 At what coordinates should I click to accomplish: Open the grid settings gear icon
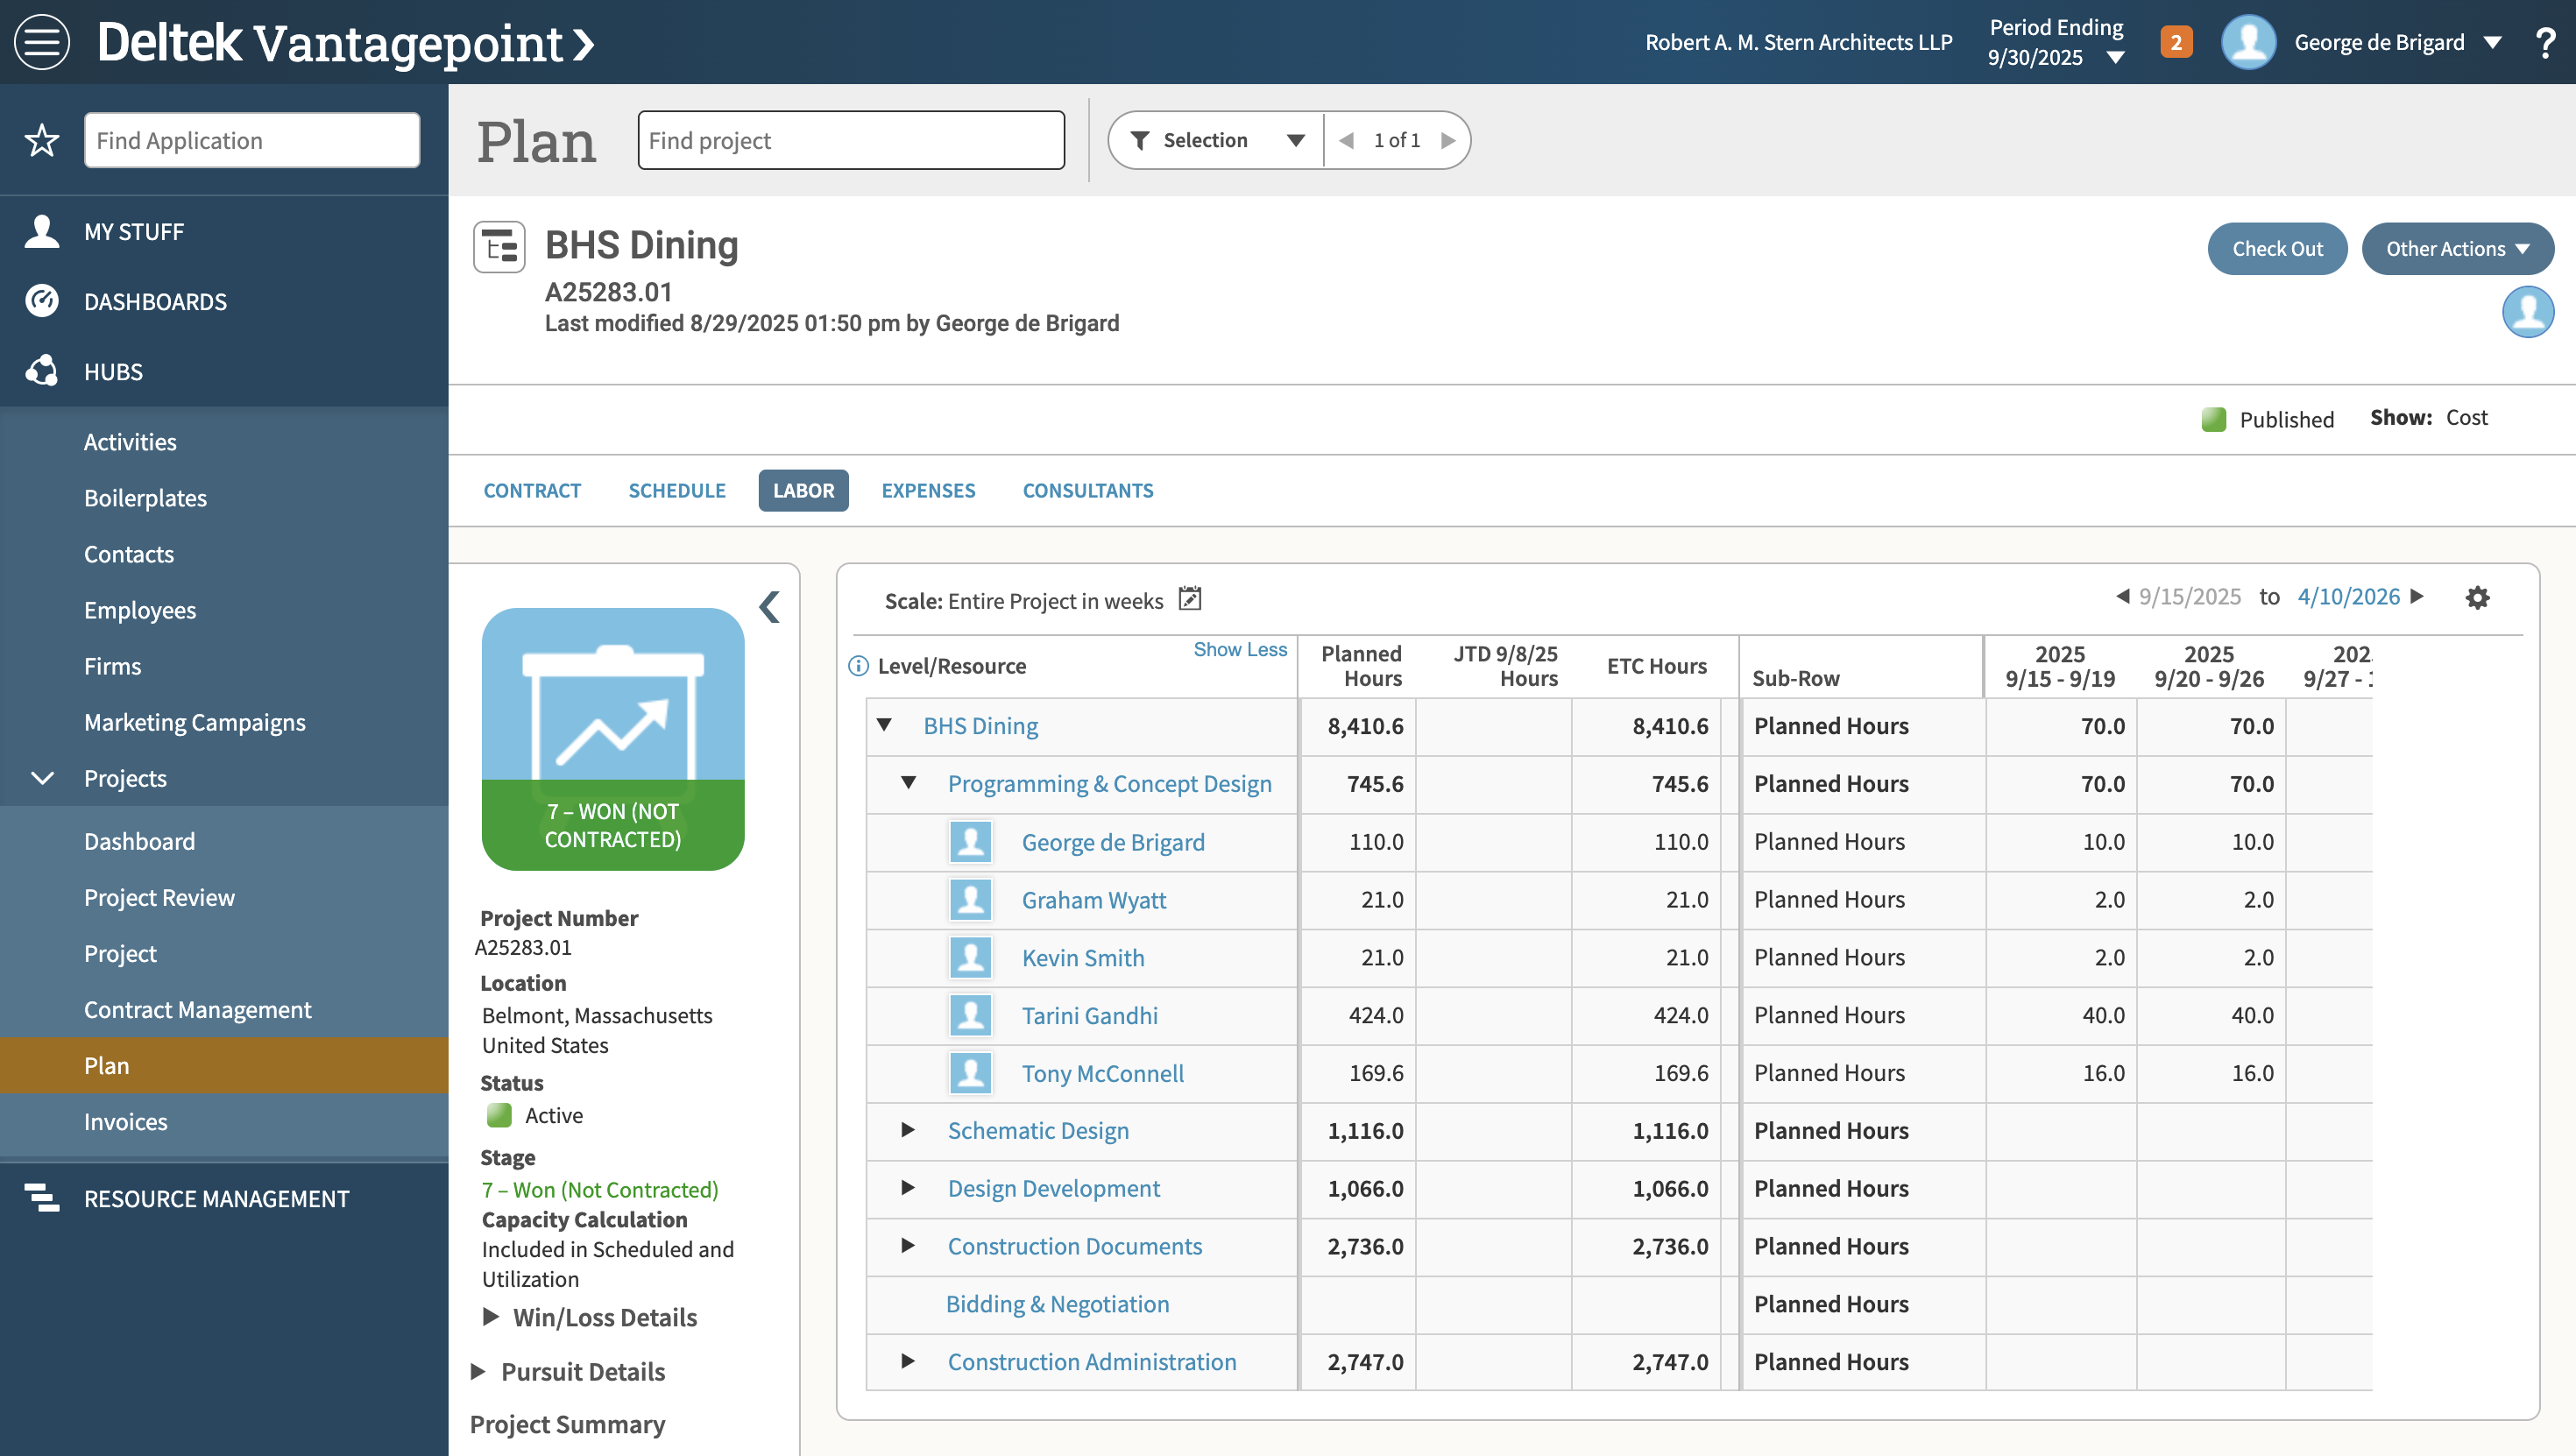click(x=2477, y=598)
